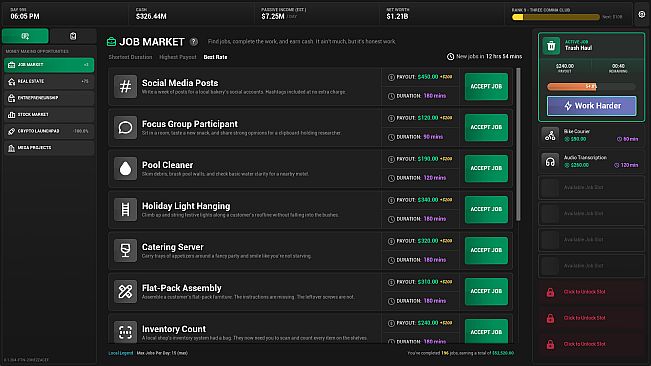Click the Social Media Posts hashtag icon
This screenshot has height=366, width=651.
point(125,86)
